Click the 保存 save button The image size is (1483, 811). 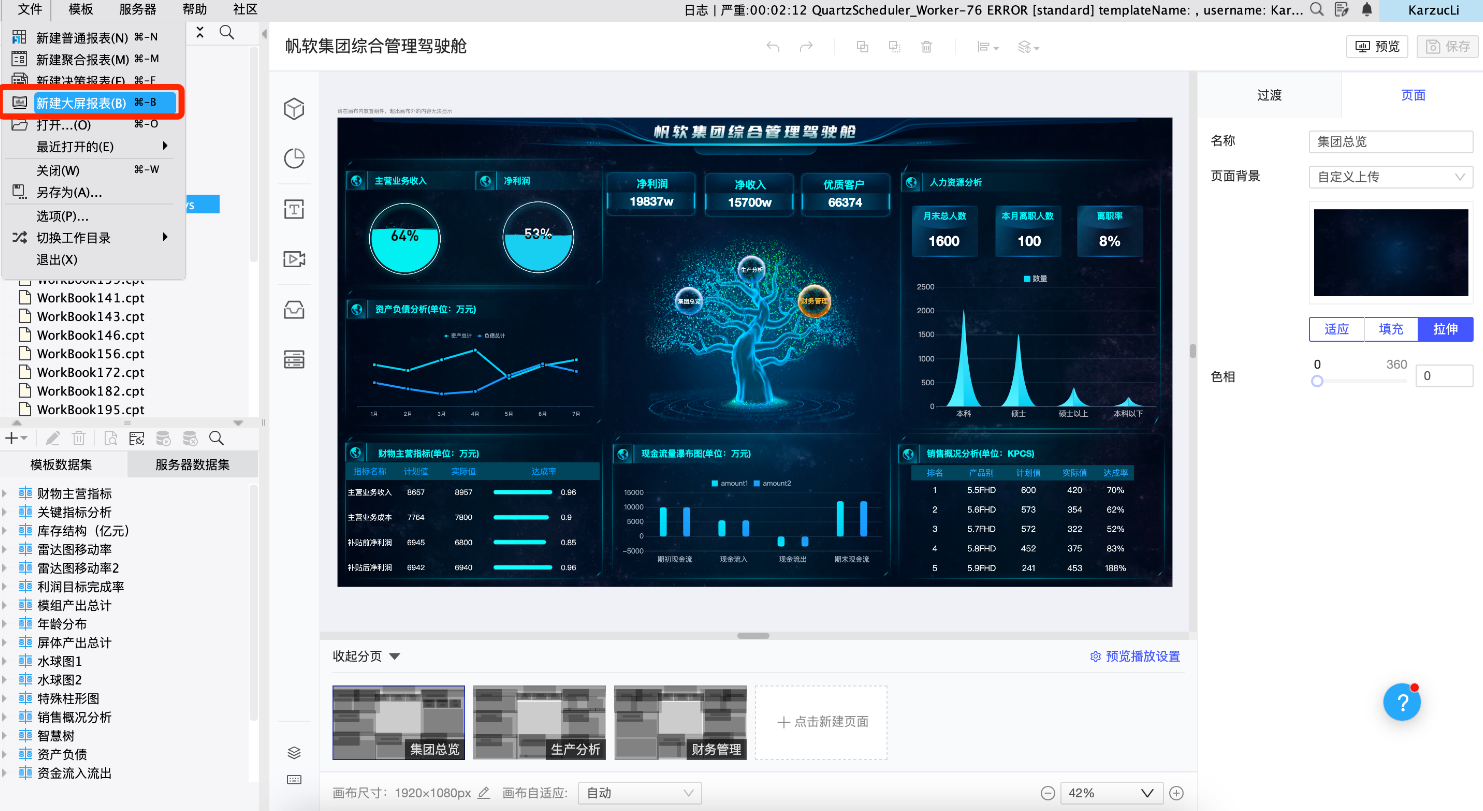1448,47
